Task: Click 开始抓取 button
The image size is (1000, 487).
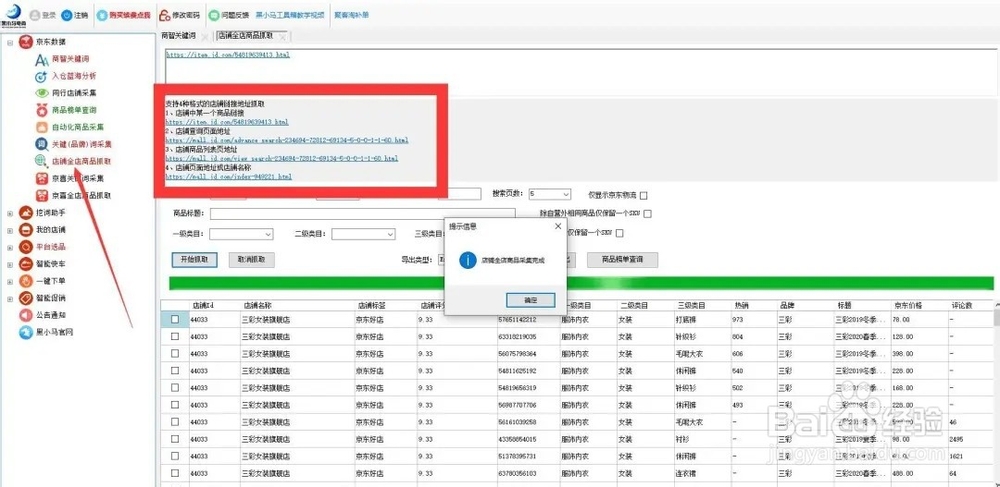Action: [195, 260]
